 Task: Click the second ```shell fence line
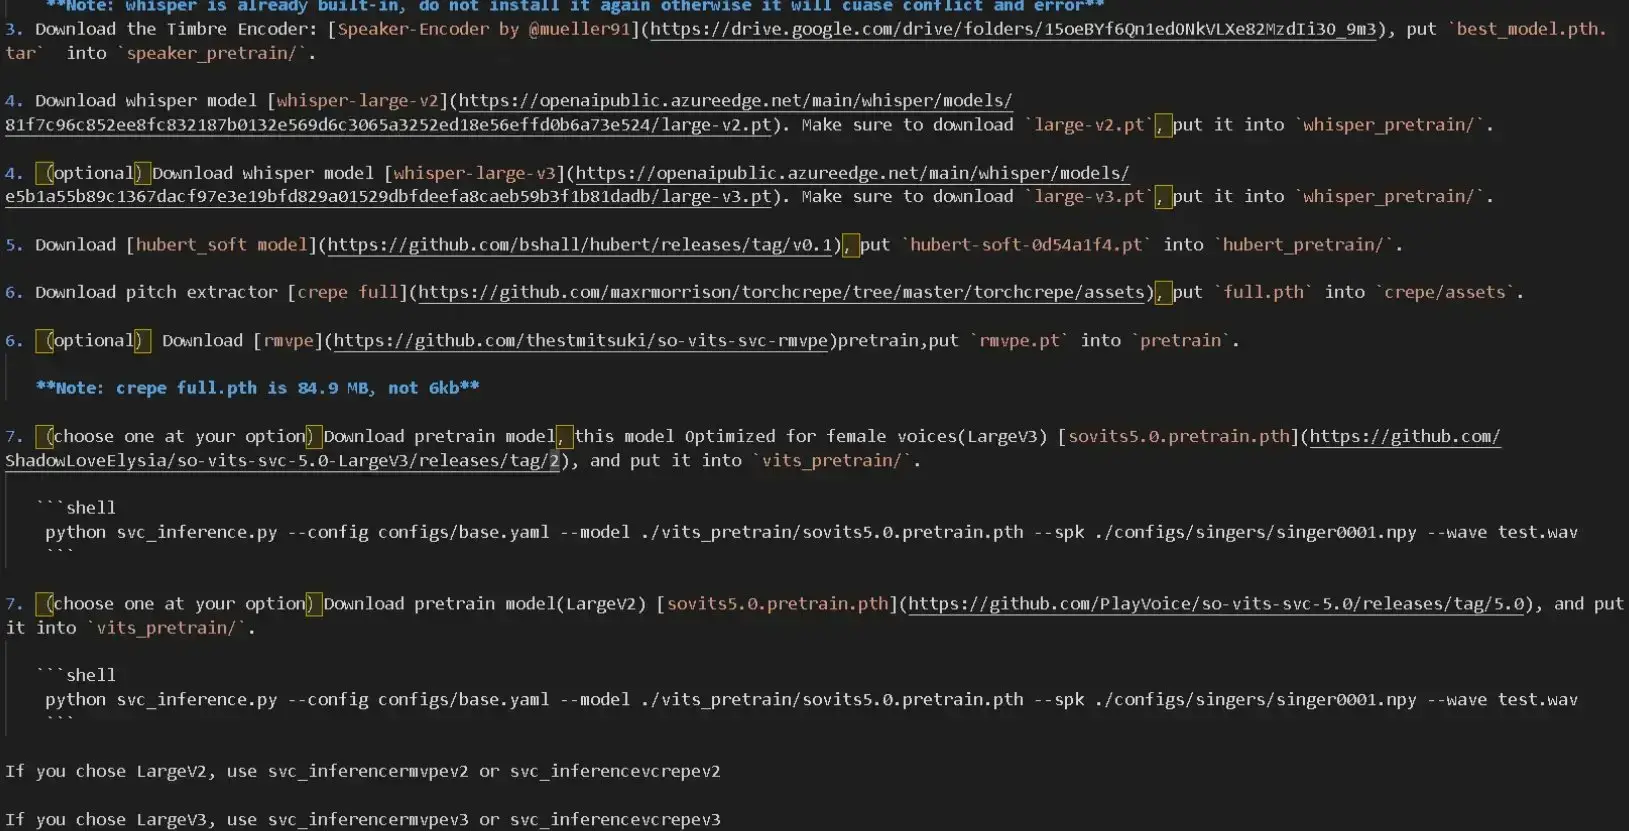coord(76,676)
